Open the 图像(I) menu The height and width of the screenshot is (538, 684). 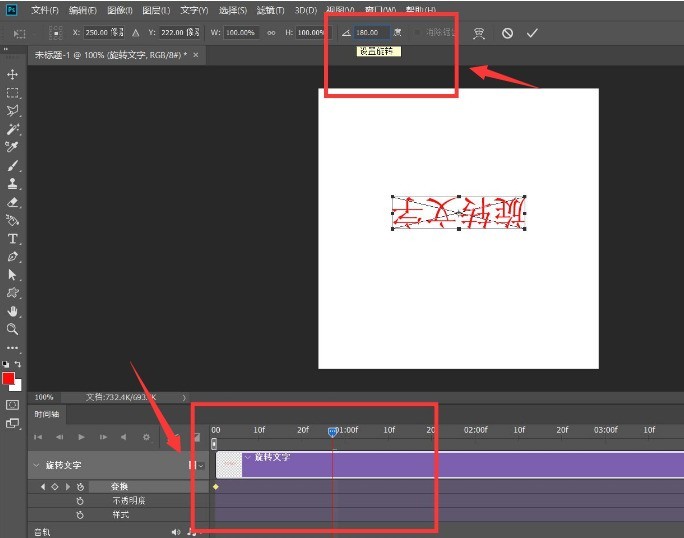[x=120, y=10]
